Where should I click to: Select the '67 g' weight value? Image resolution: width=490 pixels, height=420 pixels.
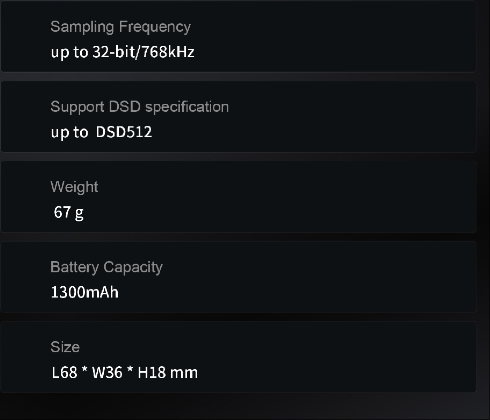tap(69, 212)
